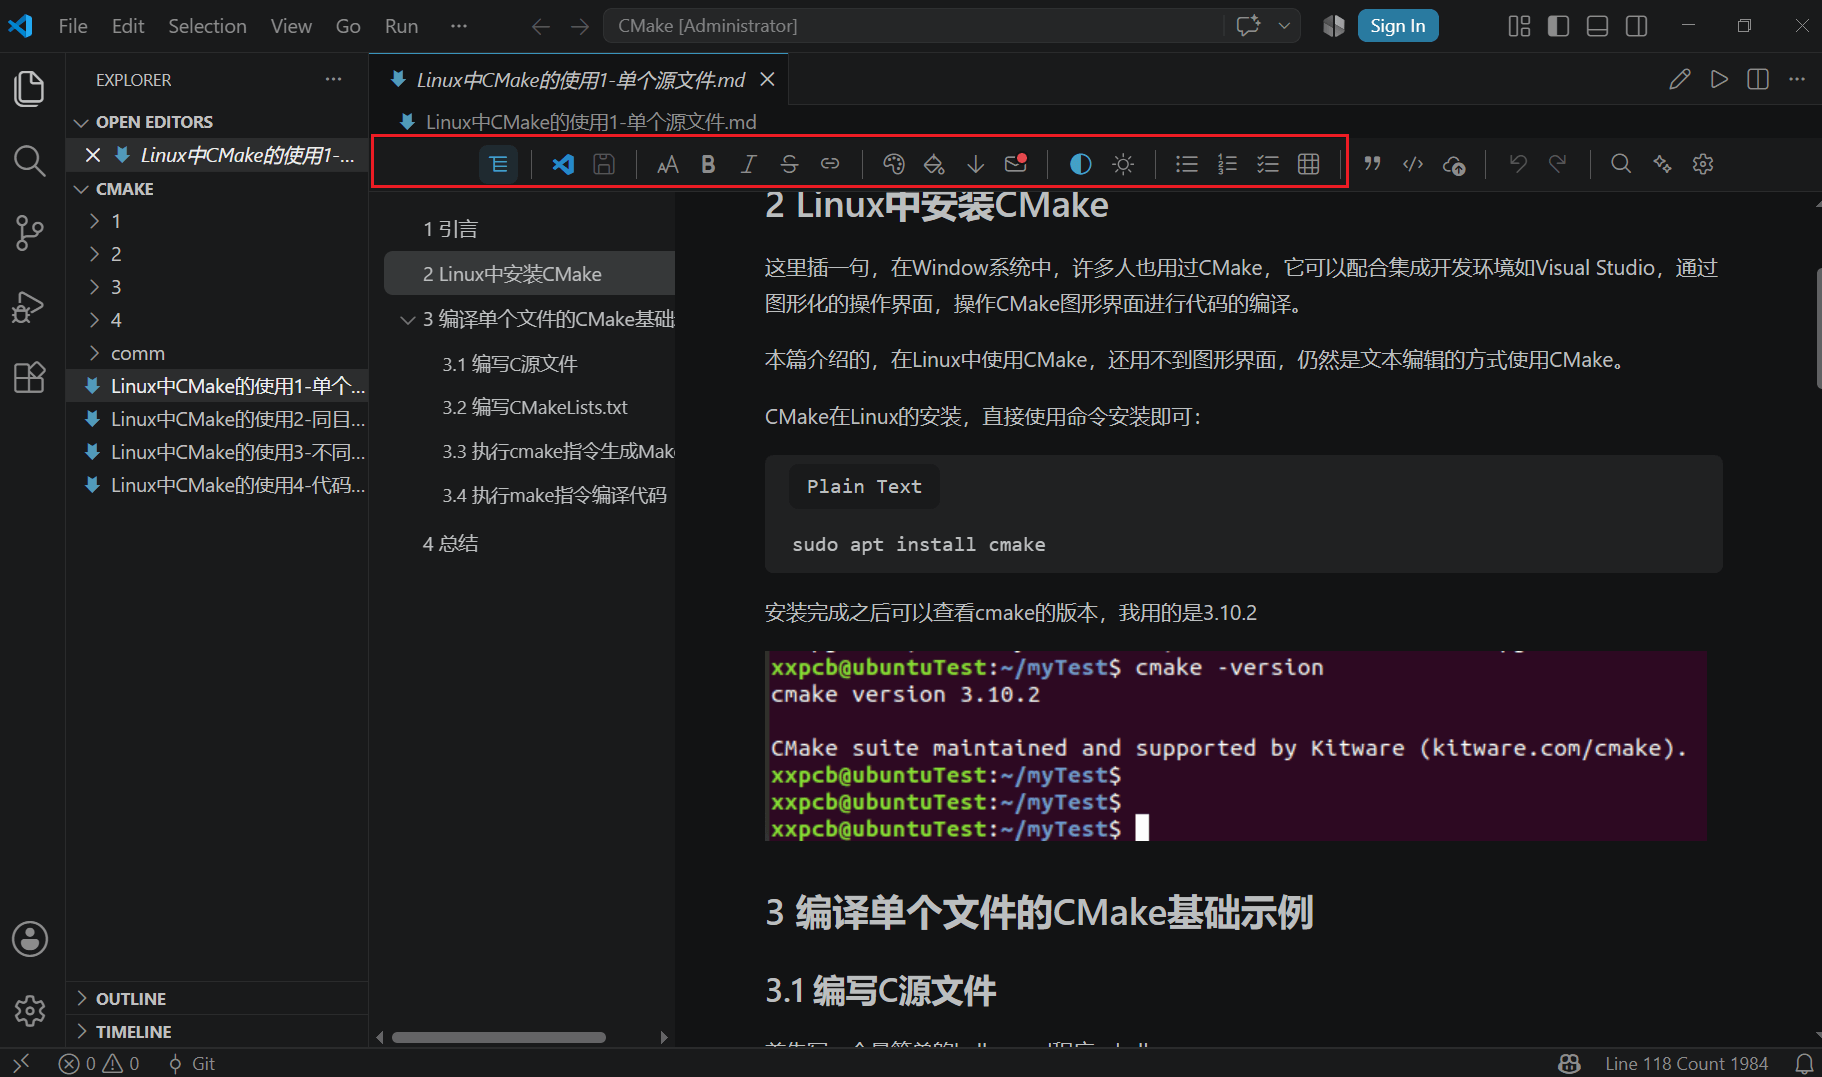This screenshot has height=1077, width=1822.
Task: Toggle the bottom panel
Action: point(1598,26)
